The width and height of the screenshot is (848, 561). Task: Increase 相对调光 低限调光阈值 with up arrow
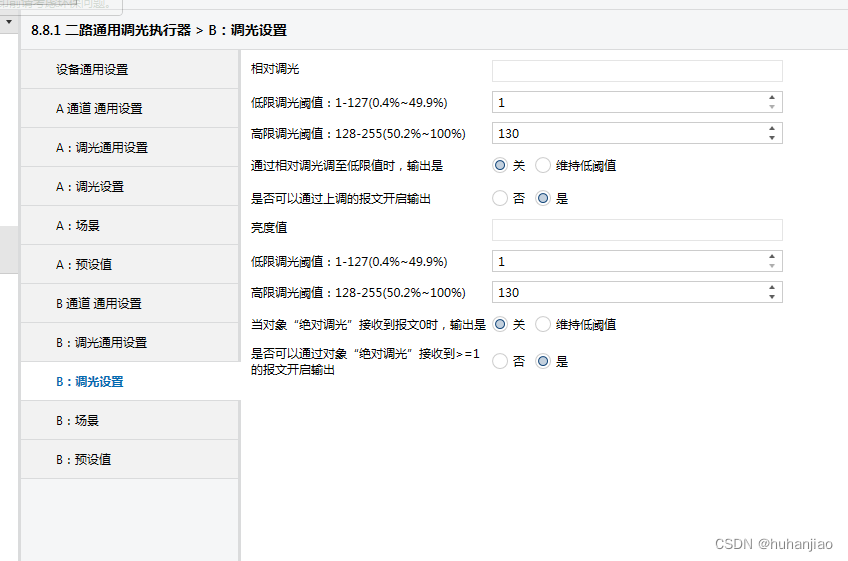[x=772, y=98]
